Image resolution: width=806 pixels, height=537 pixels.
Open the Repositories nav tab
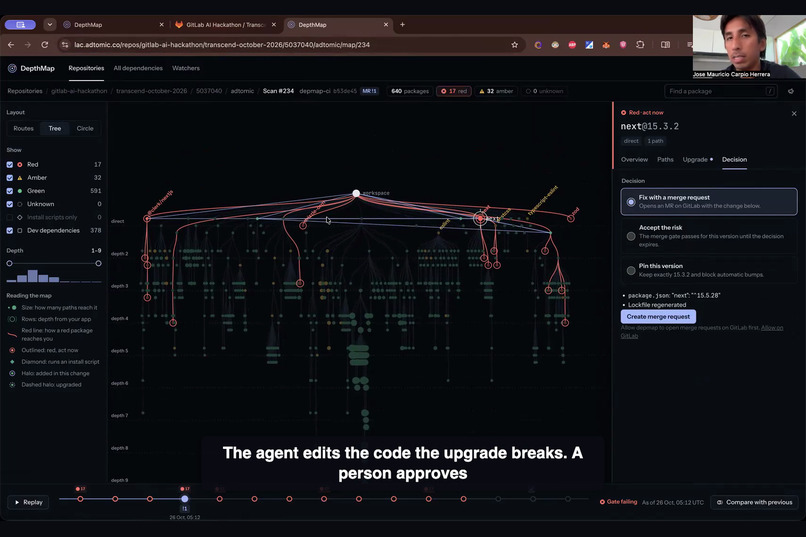[86, 68]
